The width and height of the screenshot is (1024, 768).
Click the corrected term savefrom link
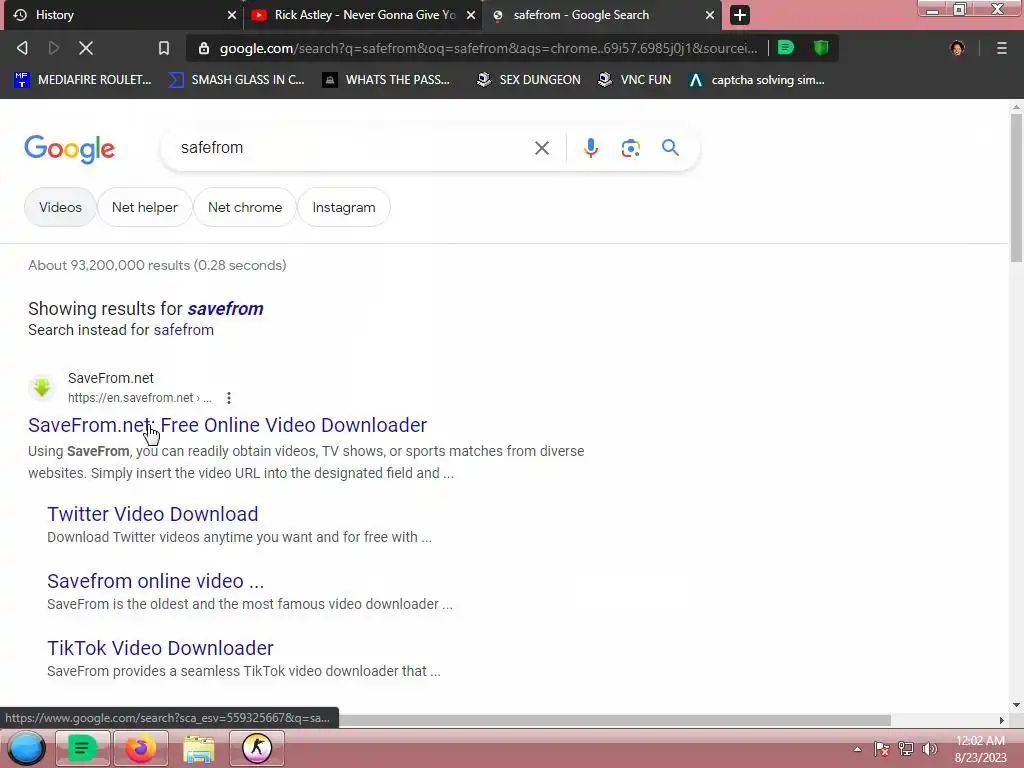pos(225,308)
